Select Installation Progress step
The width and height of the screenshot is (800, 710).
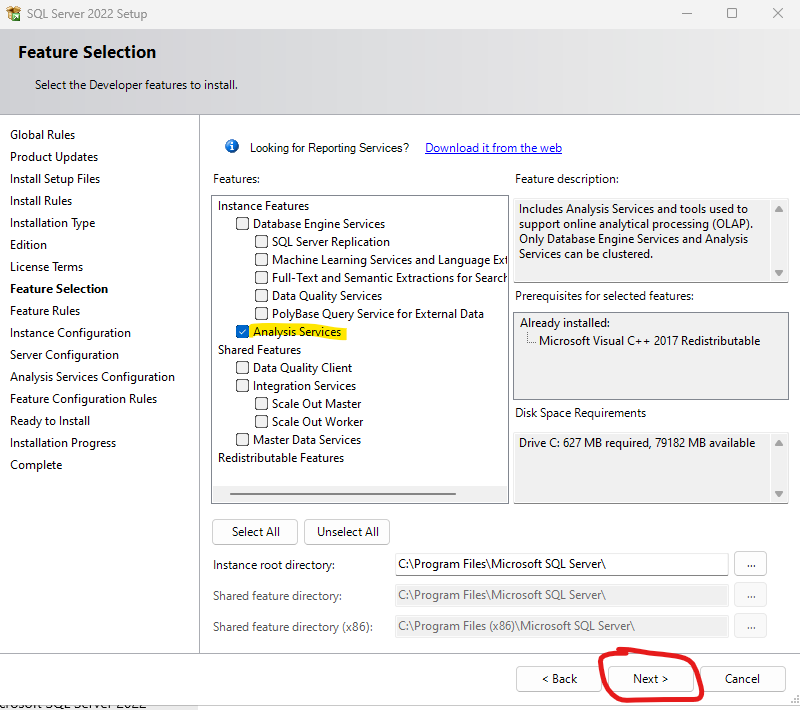63,443
